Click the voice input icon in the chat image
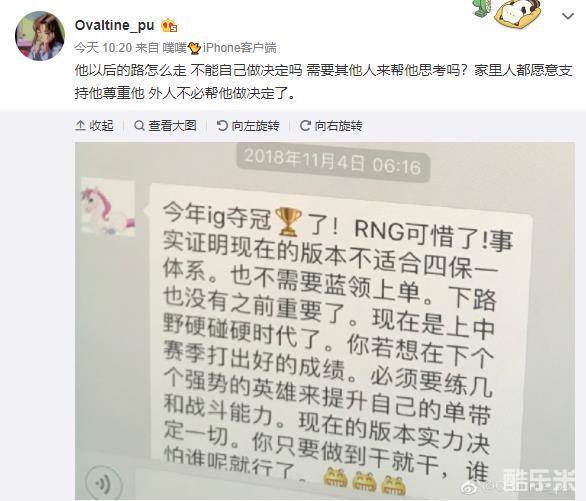 tap(104, 483)
